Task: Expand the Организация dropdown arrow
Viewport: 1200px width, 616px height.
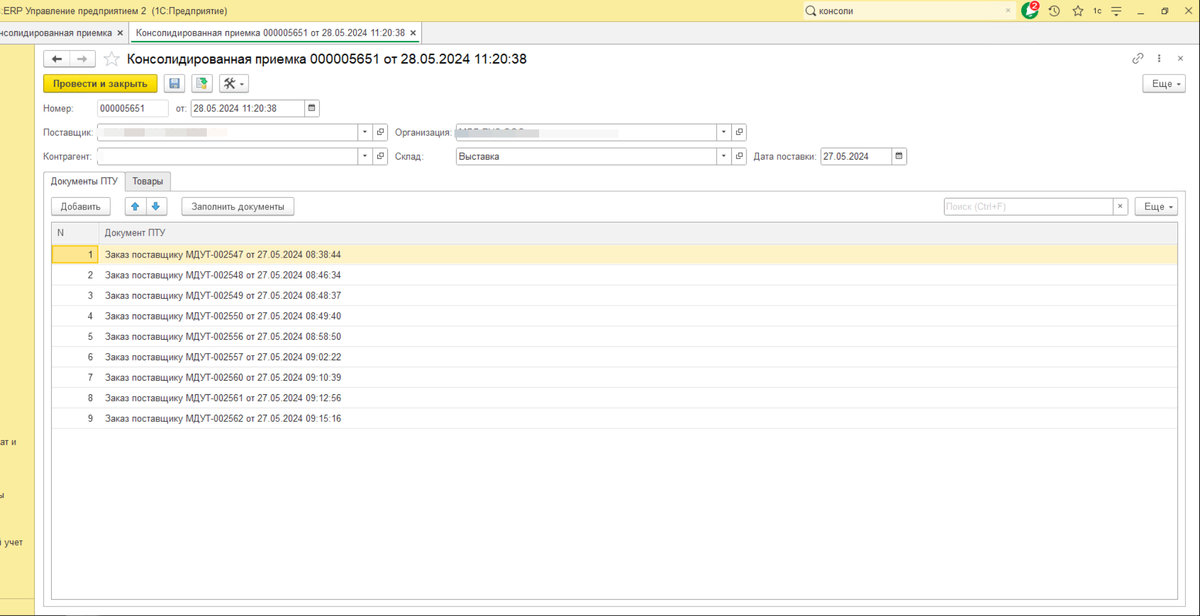Action: (x=724, y=132)
